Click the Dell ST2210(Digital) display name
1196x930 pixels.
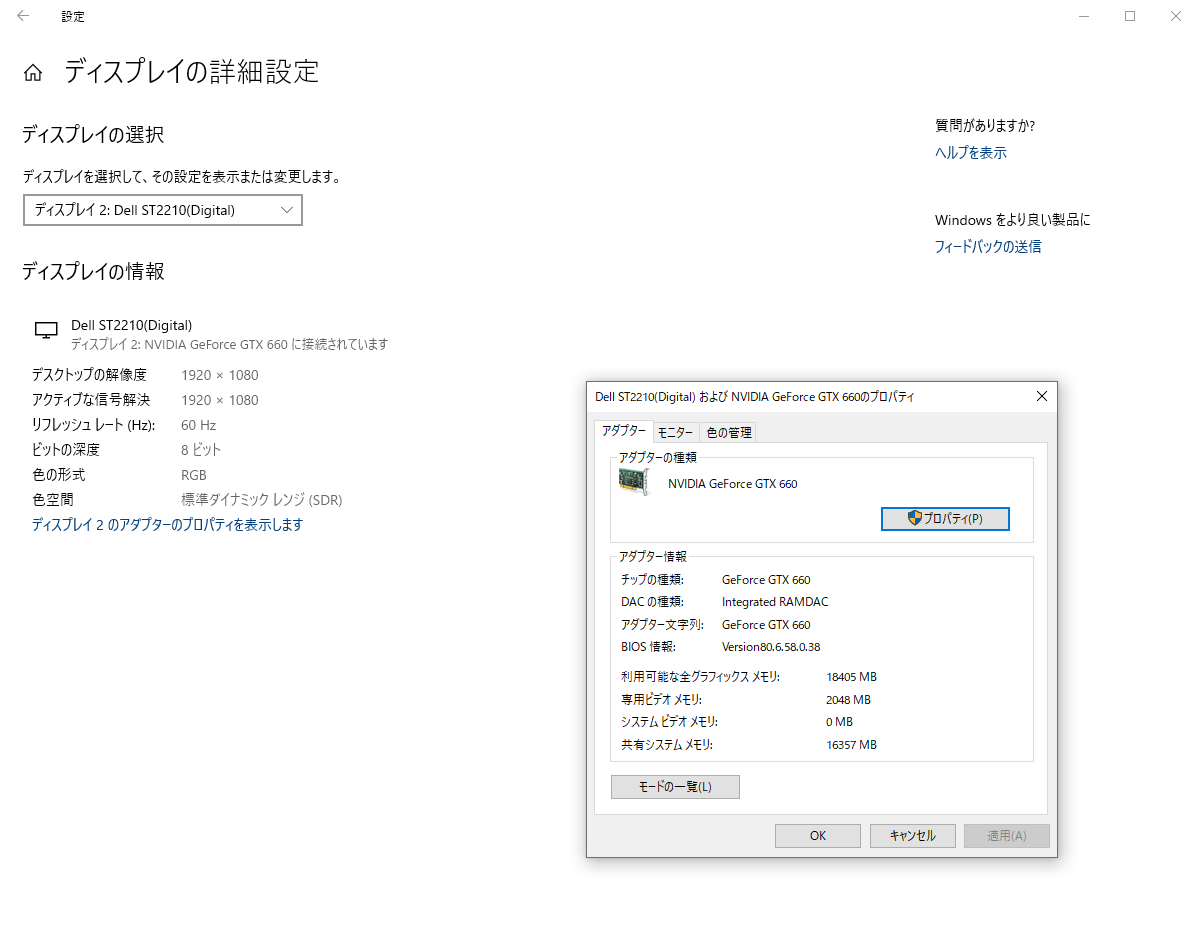pyautogui.click(x=131, y=325)
